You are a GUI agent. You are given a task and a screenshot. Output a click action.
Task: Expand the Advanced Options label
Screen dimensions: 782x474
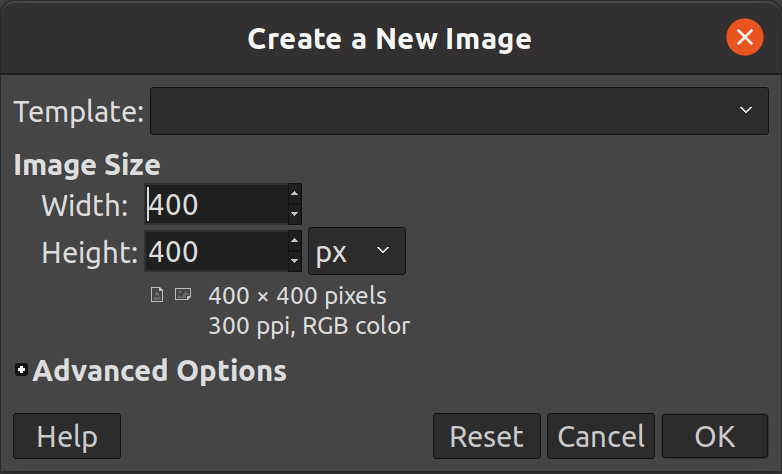[x=160, y=371]
